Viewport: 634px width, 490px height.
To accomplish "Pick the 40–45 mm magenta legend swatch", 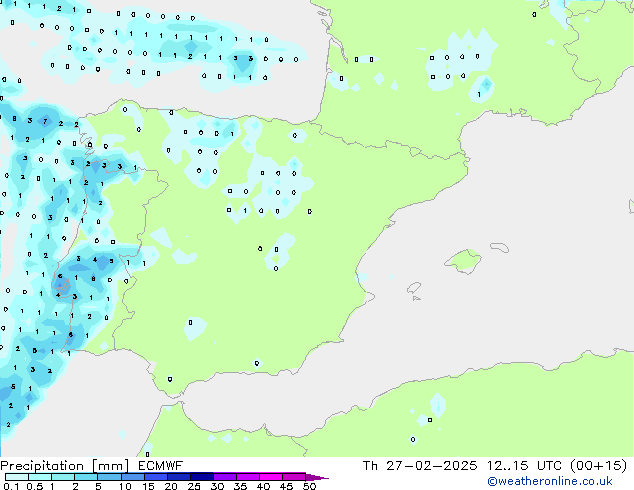I will pos(271,477).
